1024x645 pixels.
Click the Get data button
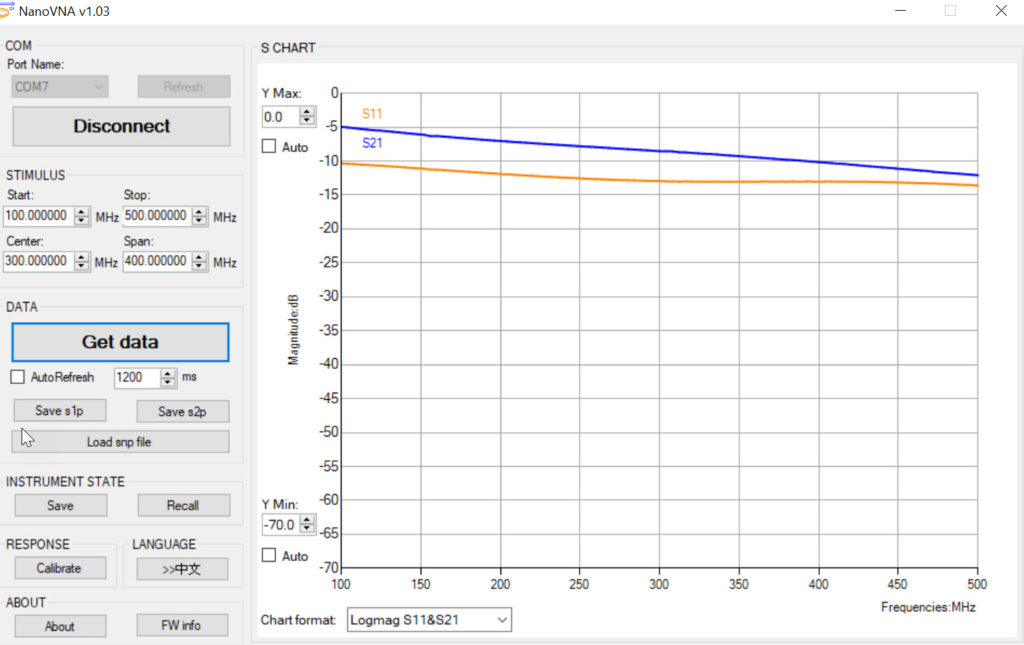click(x=120, y=342)
